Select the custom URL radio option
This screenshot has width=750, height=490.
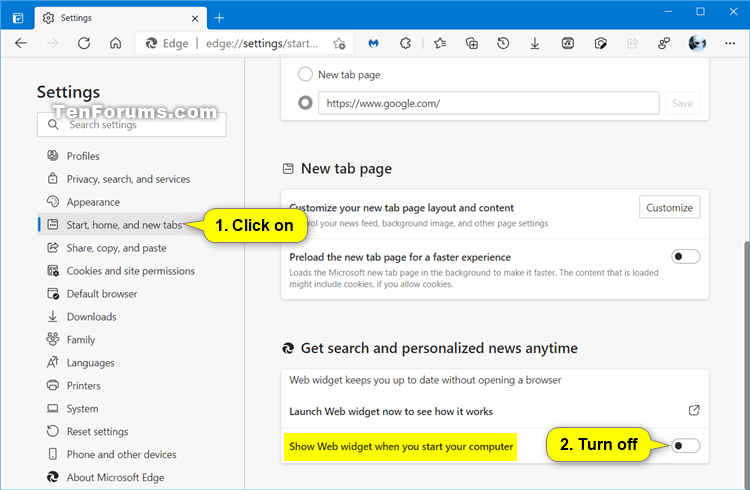[305, 103]
